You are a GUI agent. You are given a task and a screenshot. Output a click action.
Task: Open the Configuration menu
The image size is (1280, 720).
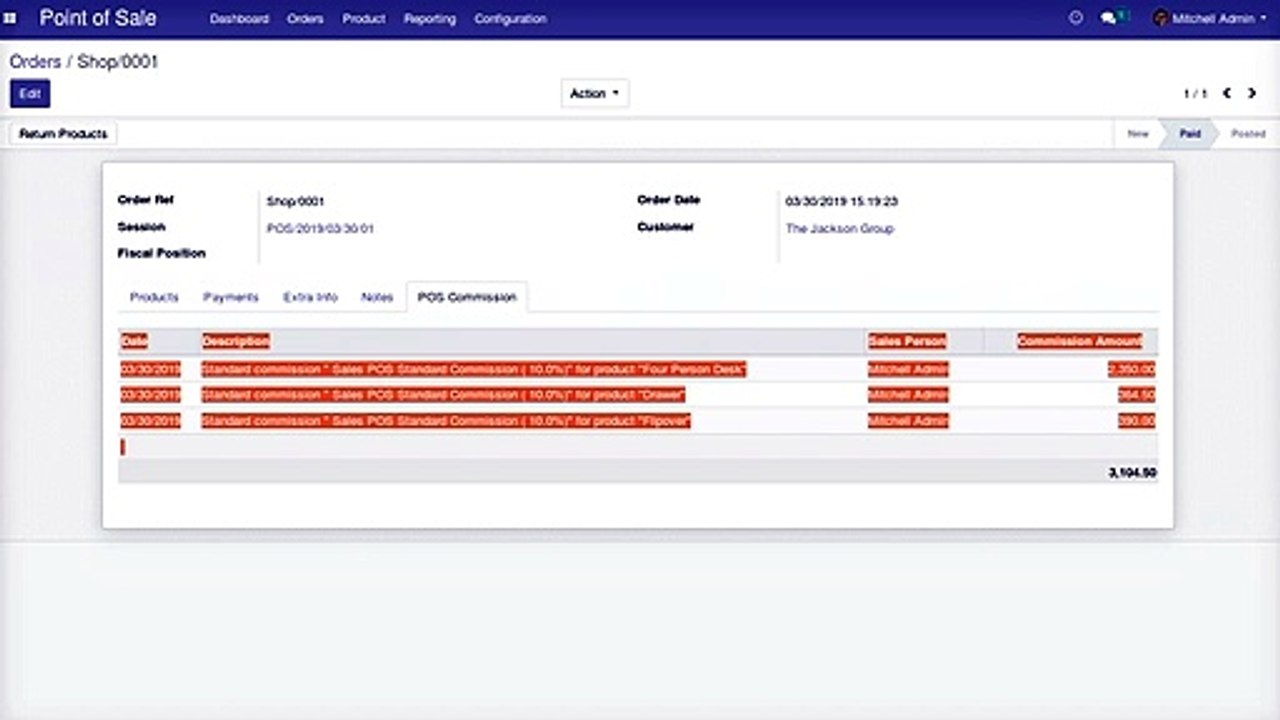510,18
